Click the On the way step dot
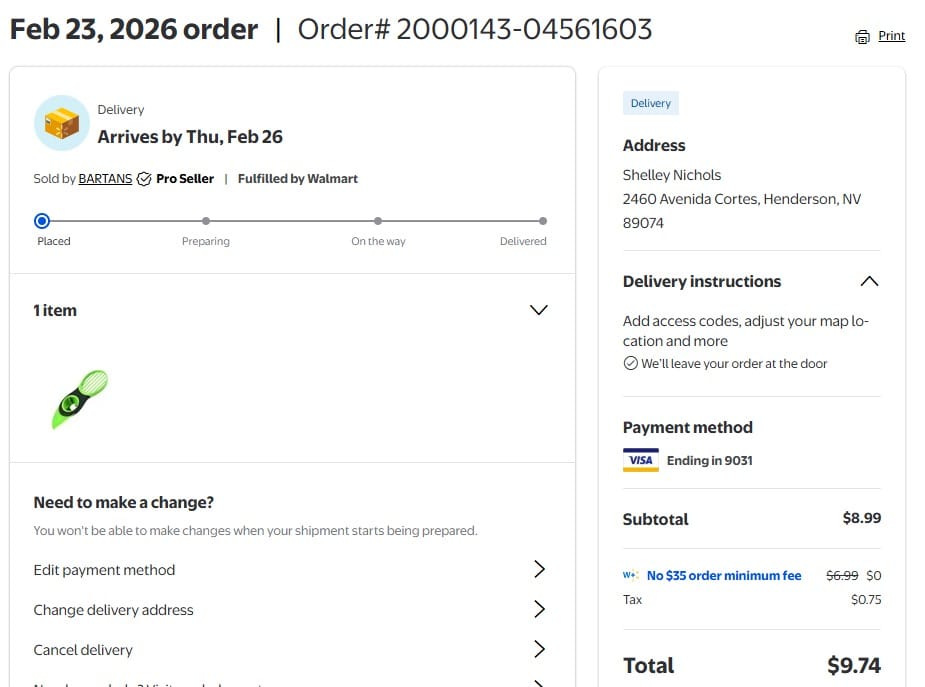This screenshot has width=925, height=687. click(378, 221)
